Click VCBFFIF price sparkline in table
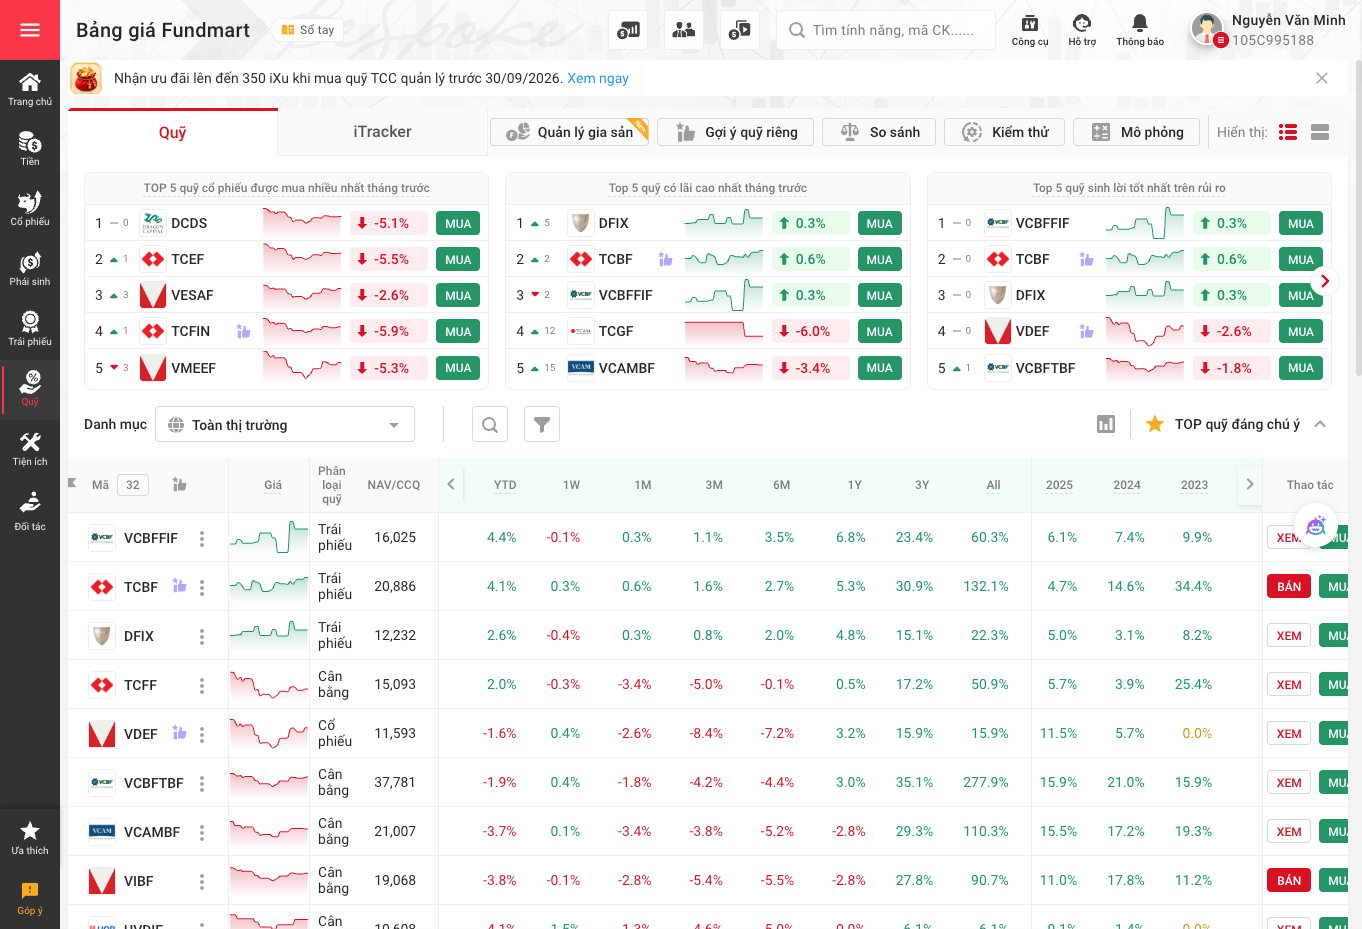This screenshot has width=1362, height=929. pyautogui.click(x=269, y=538)
